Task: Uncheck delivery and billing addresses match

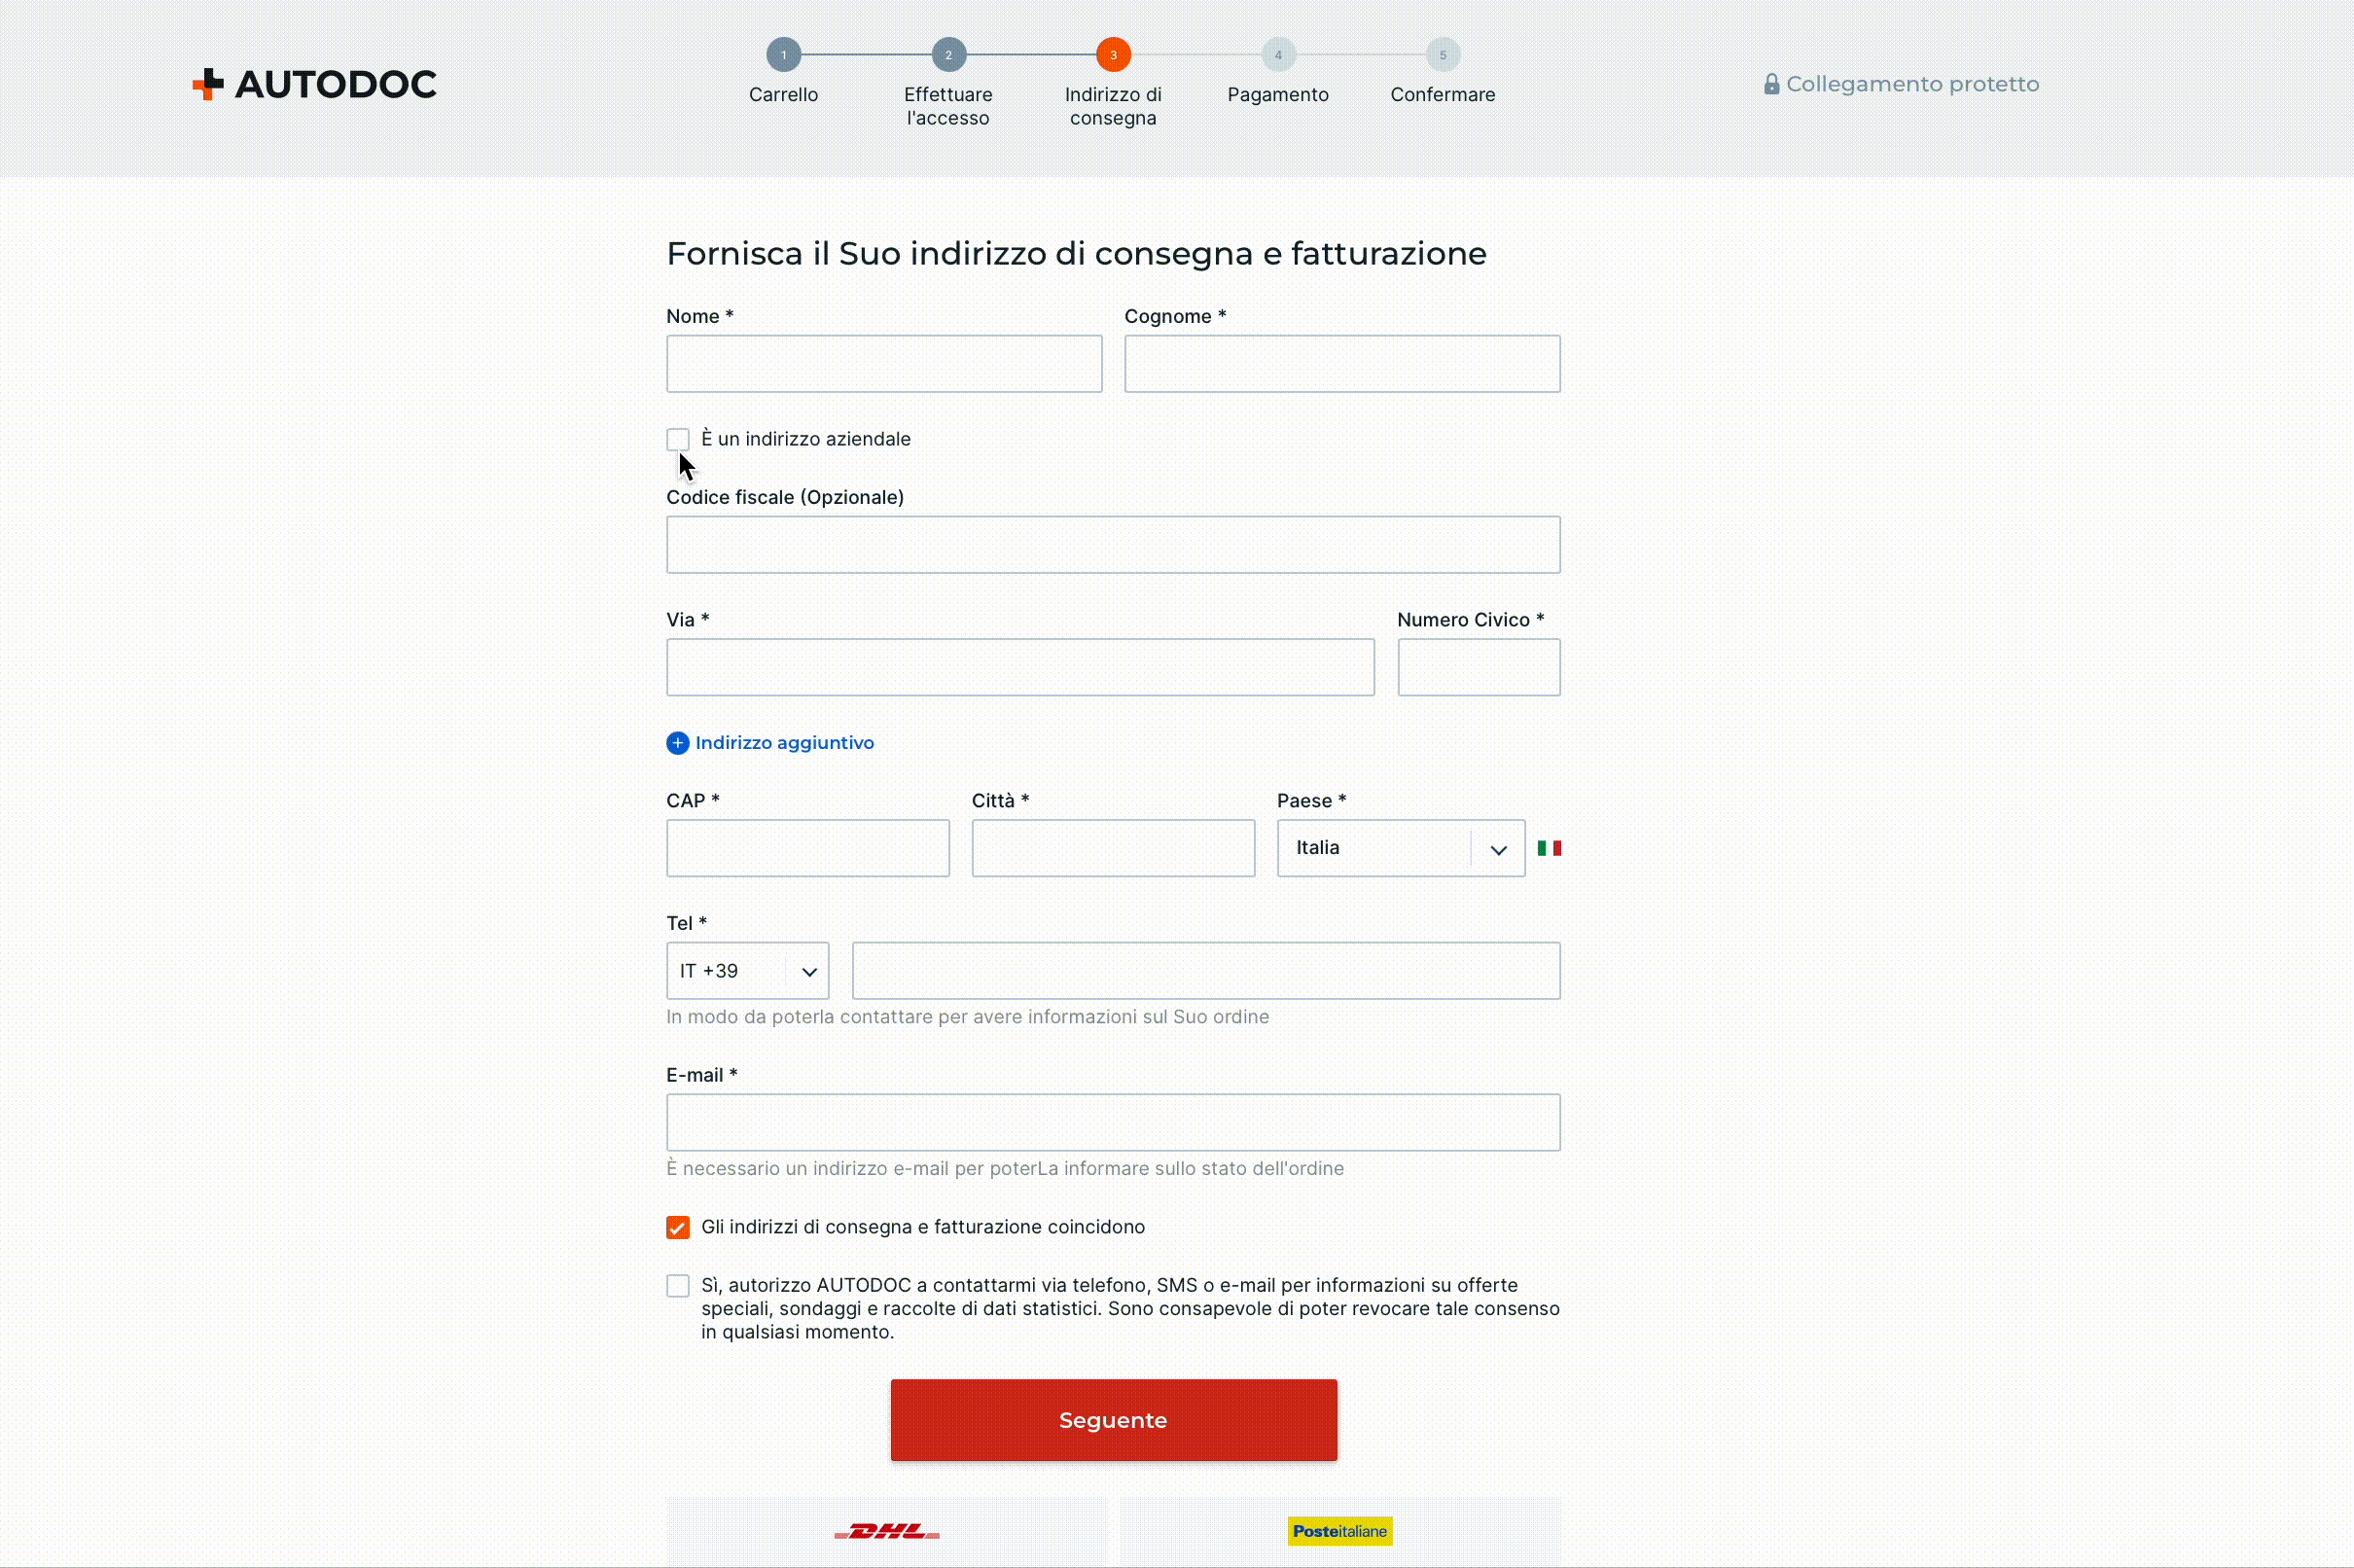Action: click(678, 1227)
